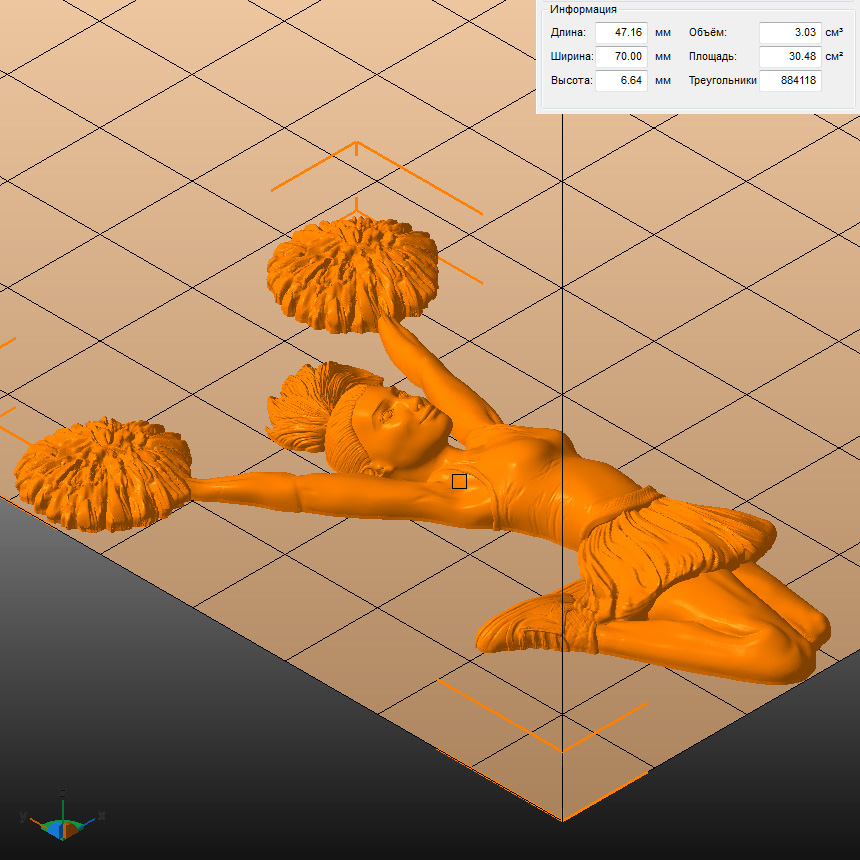Click the orange bounding box corner below the model

pyautogui.click(x=561, y=749)
